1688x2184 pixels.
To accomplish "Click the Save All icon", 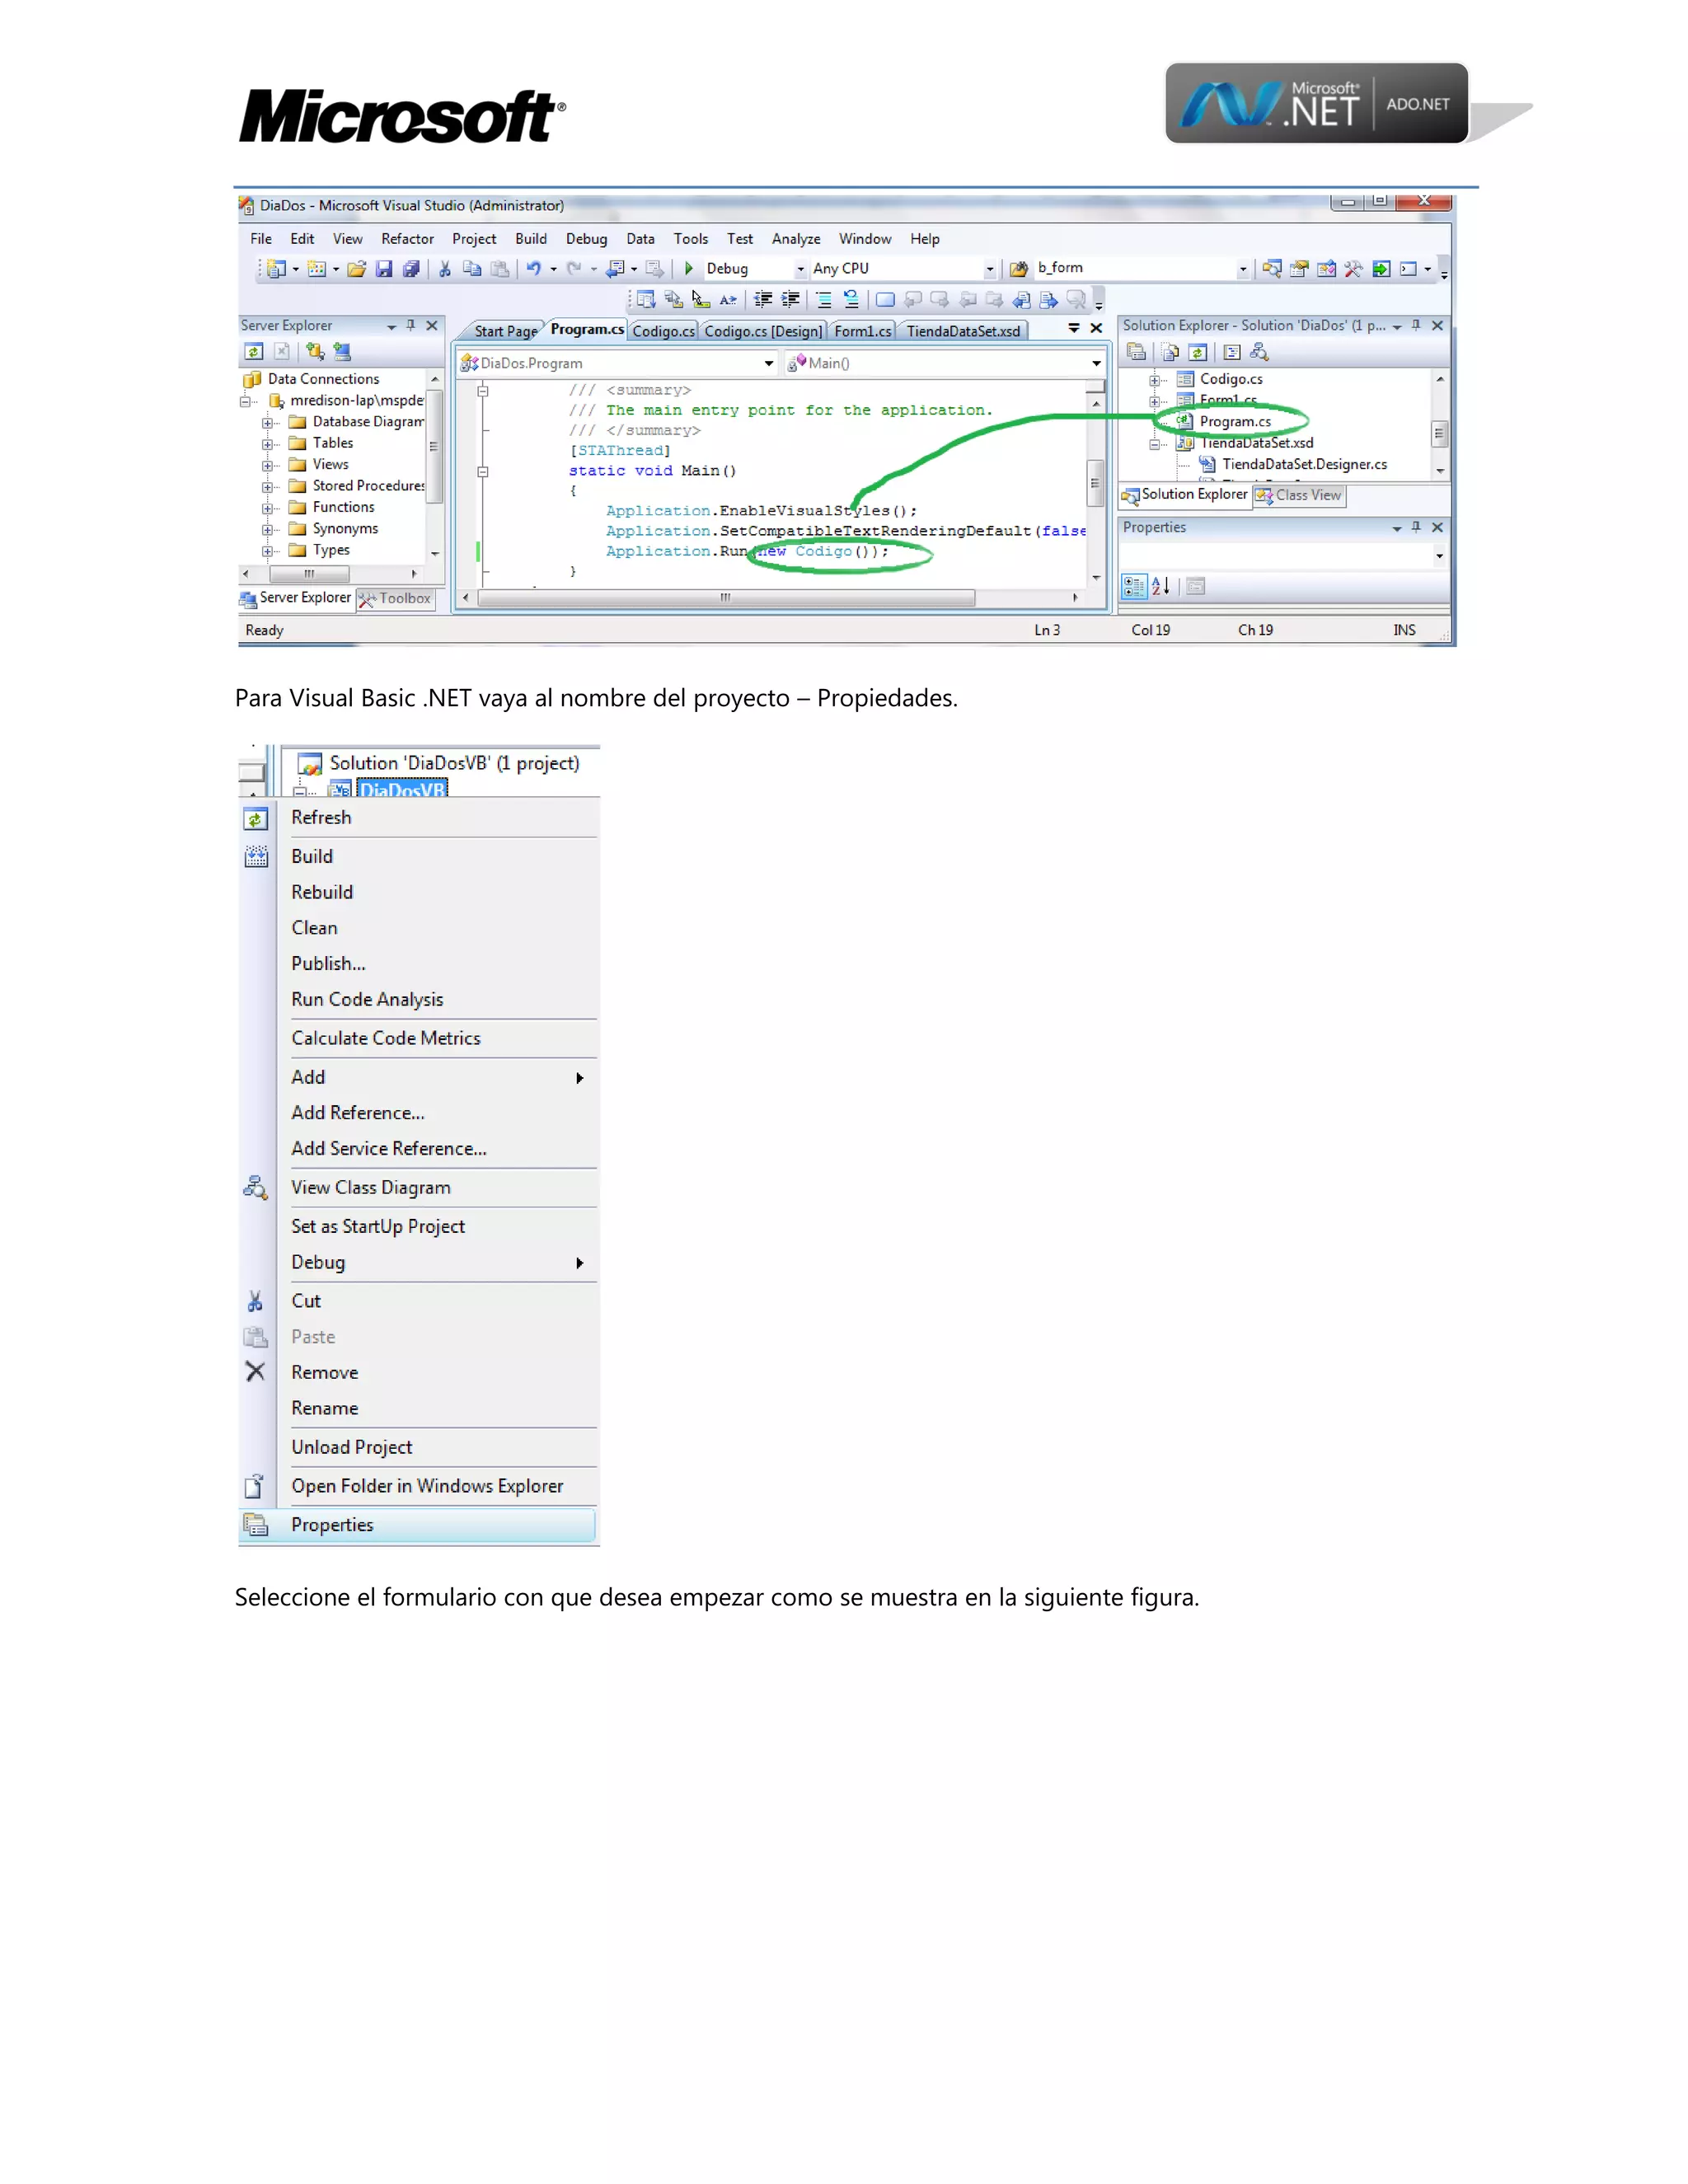I will 411,269.
